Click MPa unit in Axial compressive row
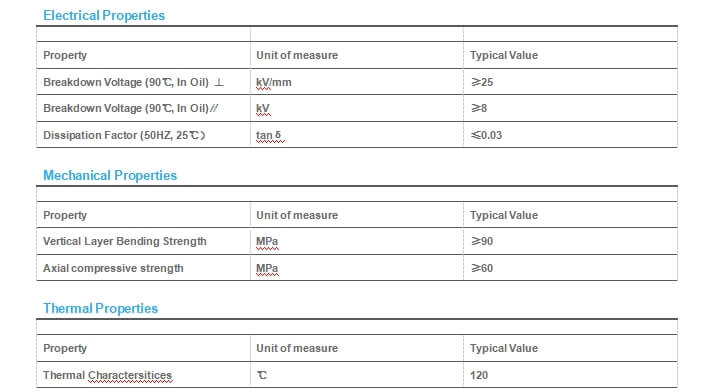714x392 pixels. [x=267, y=268]
